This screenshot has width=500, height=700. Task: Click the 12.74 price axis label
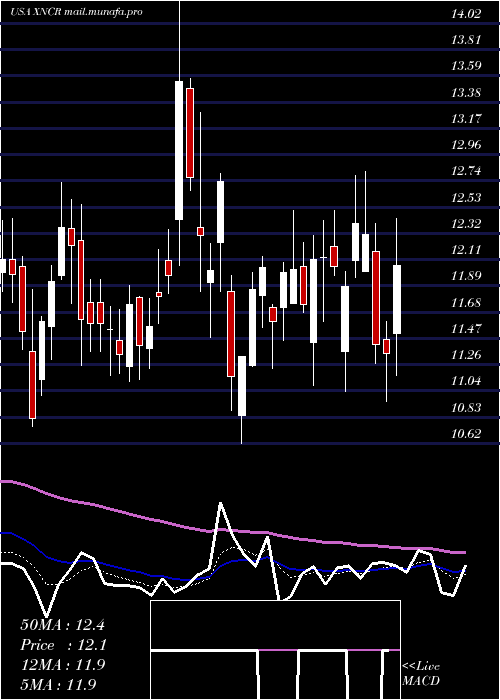click(x=466, y=171)
